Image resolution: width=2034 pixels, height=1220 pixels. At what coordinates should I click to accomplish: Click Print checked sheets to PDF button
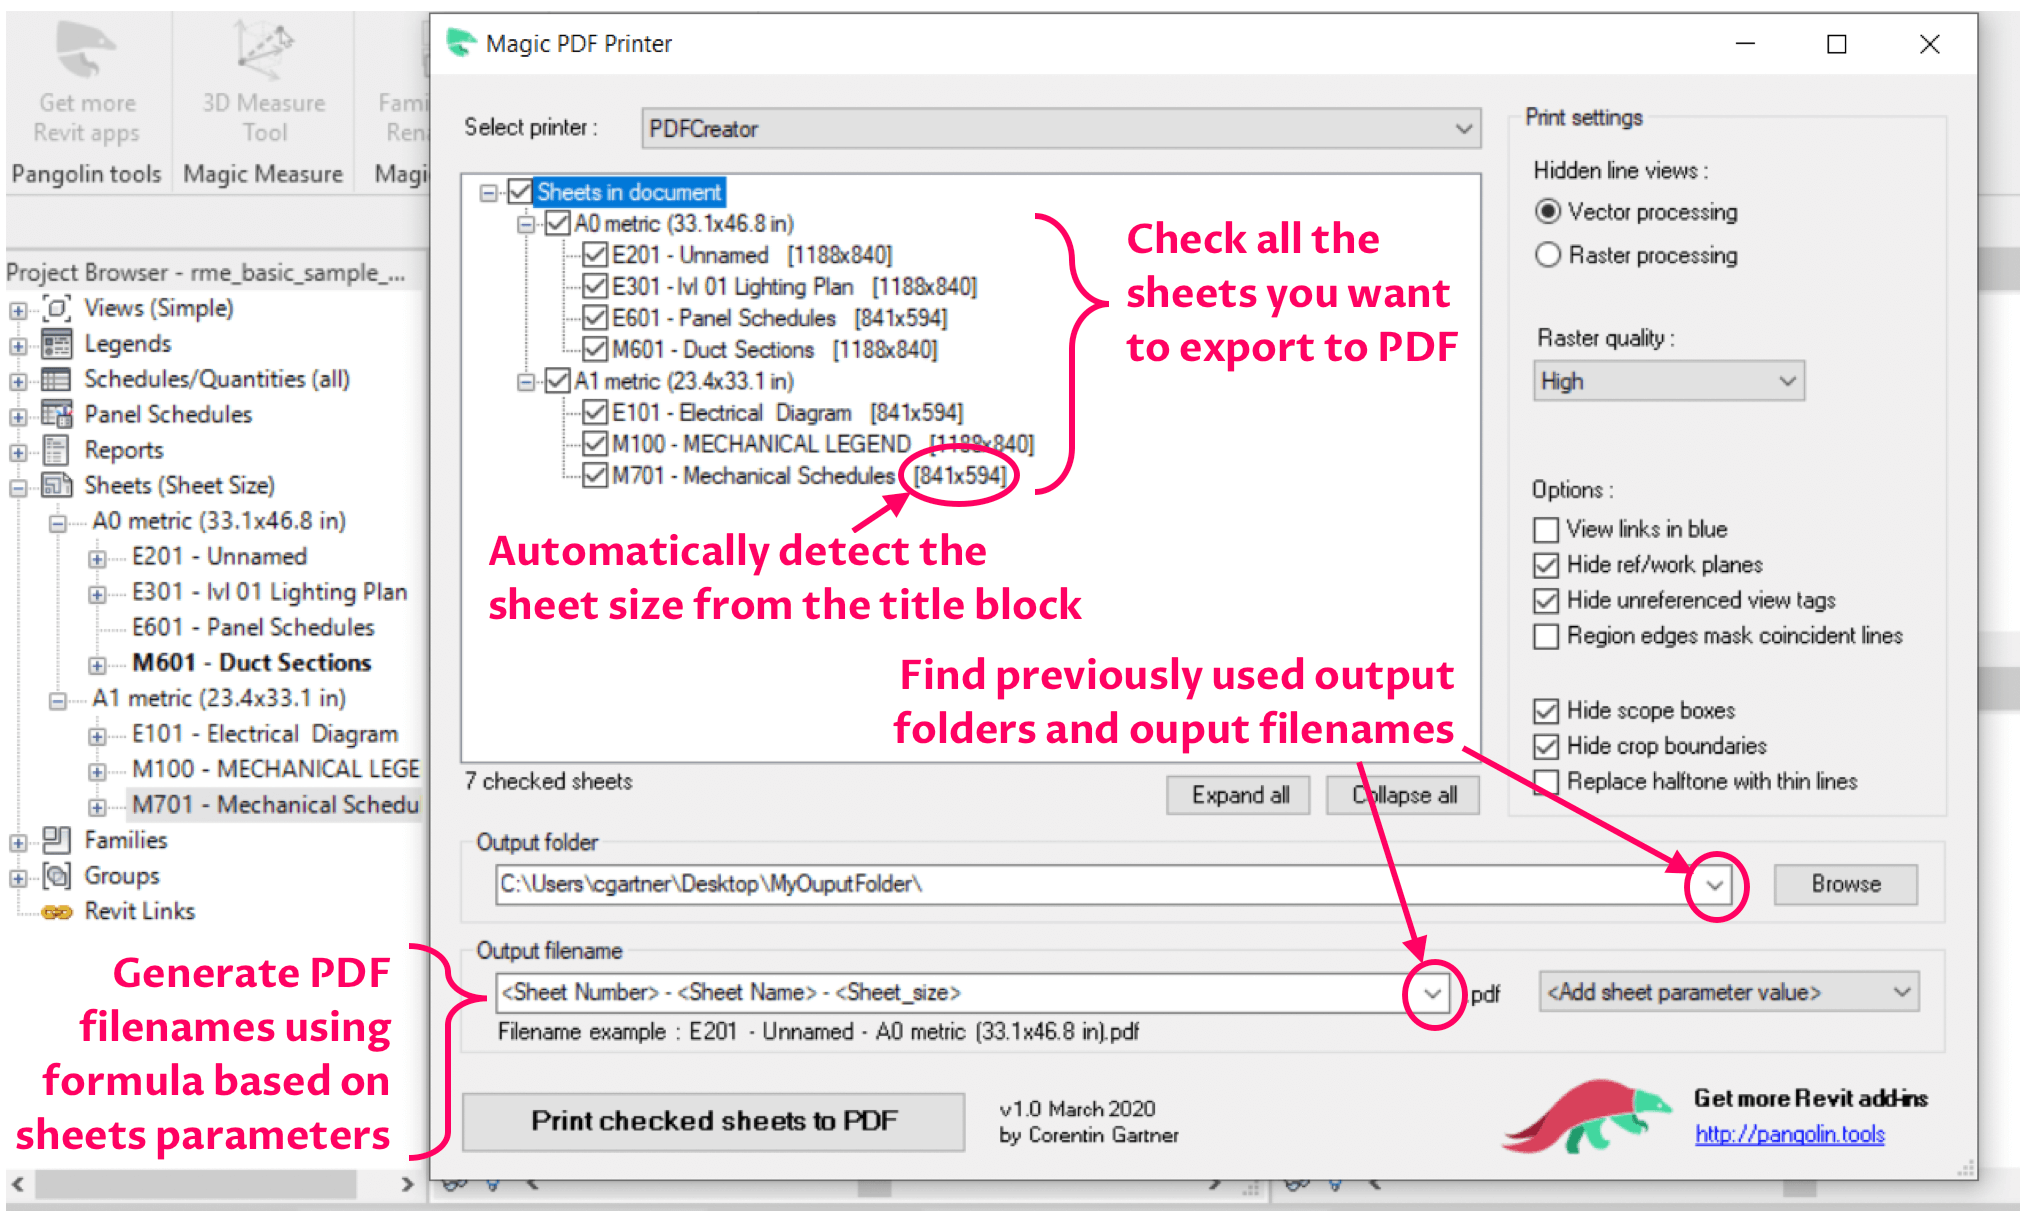(713, 1121)
